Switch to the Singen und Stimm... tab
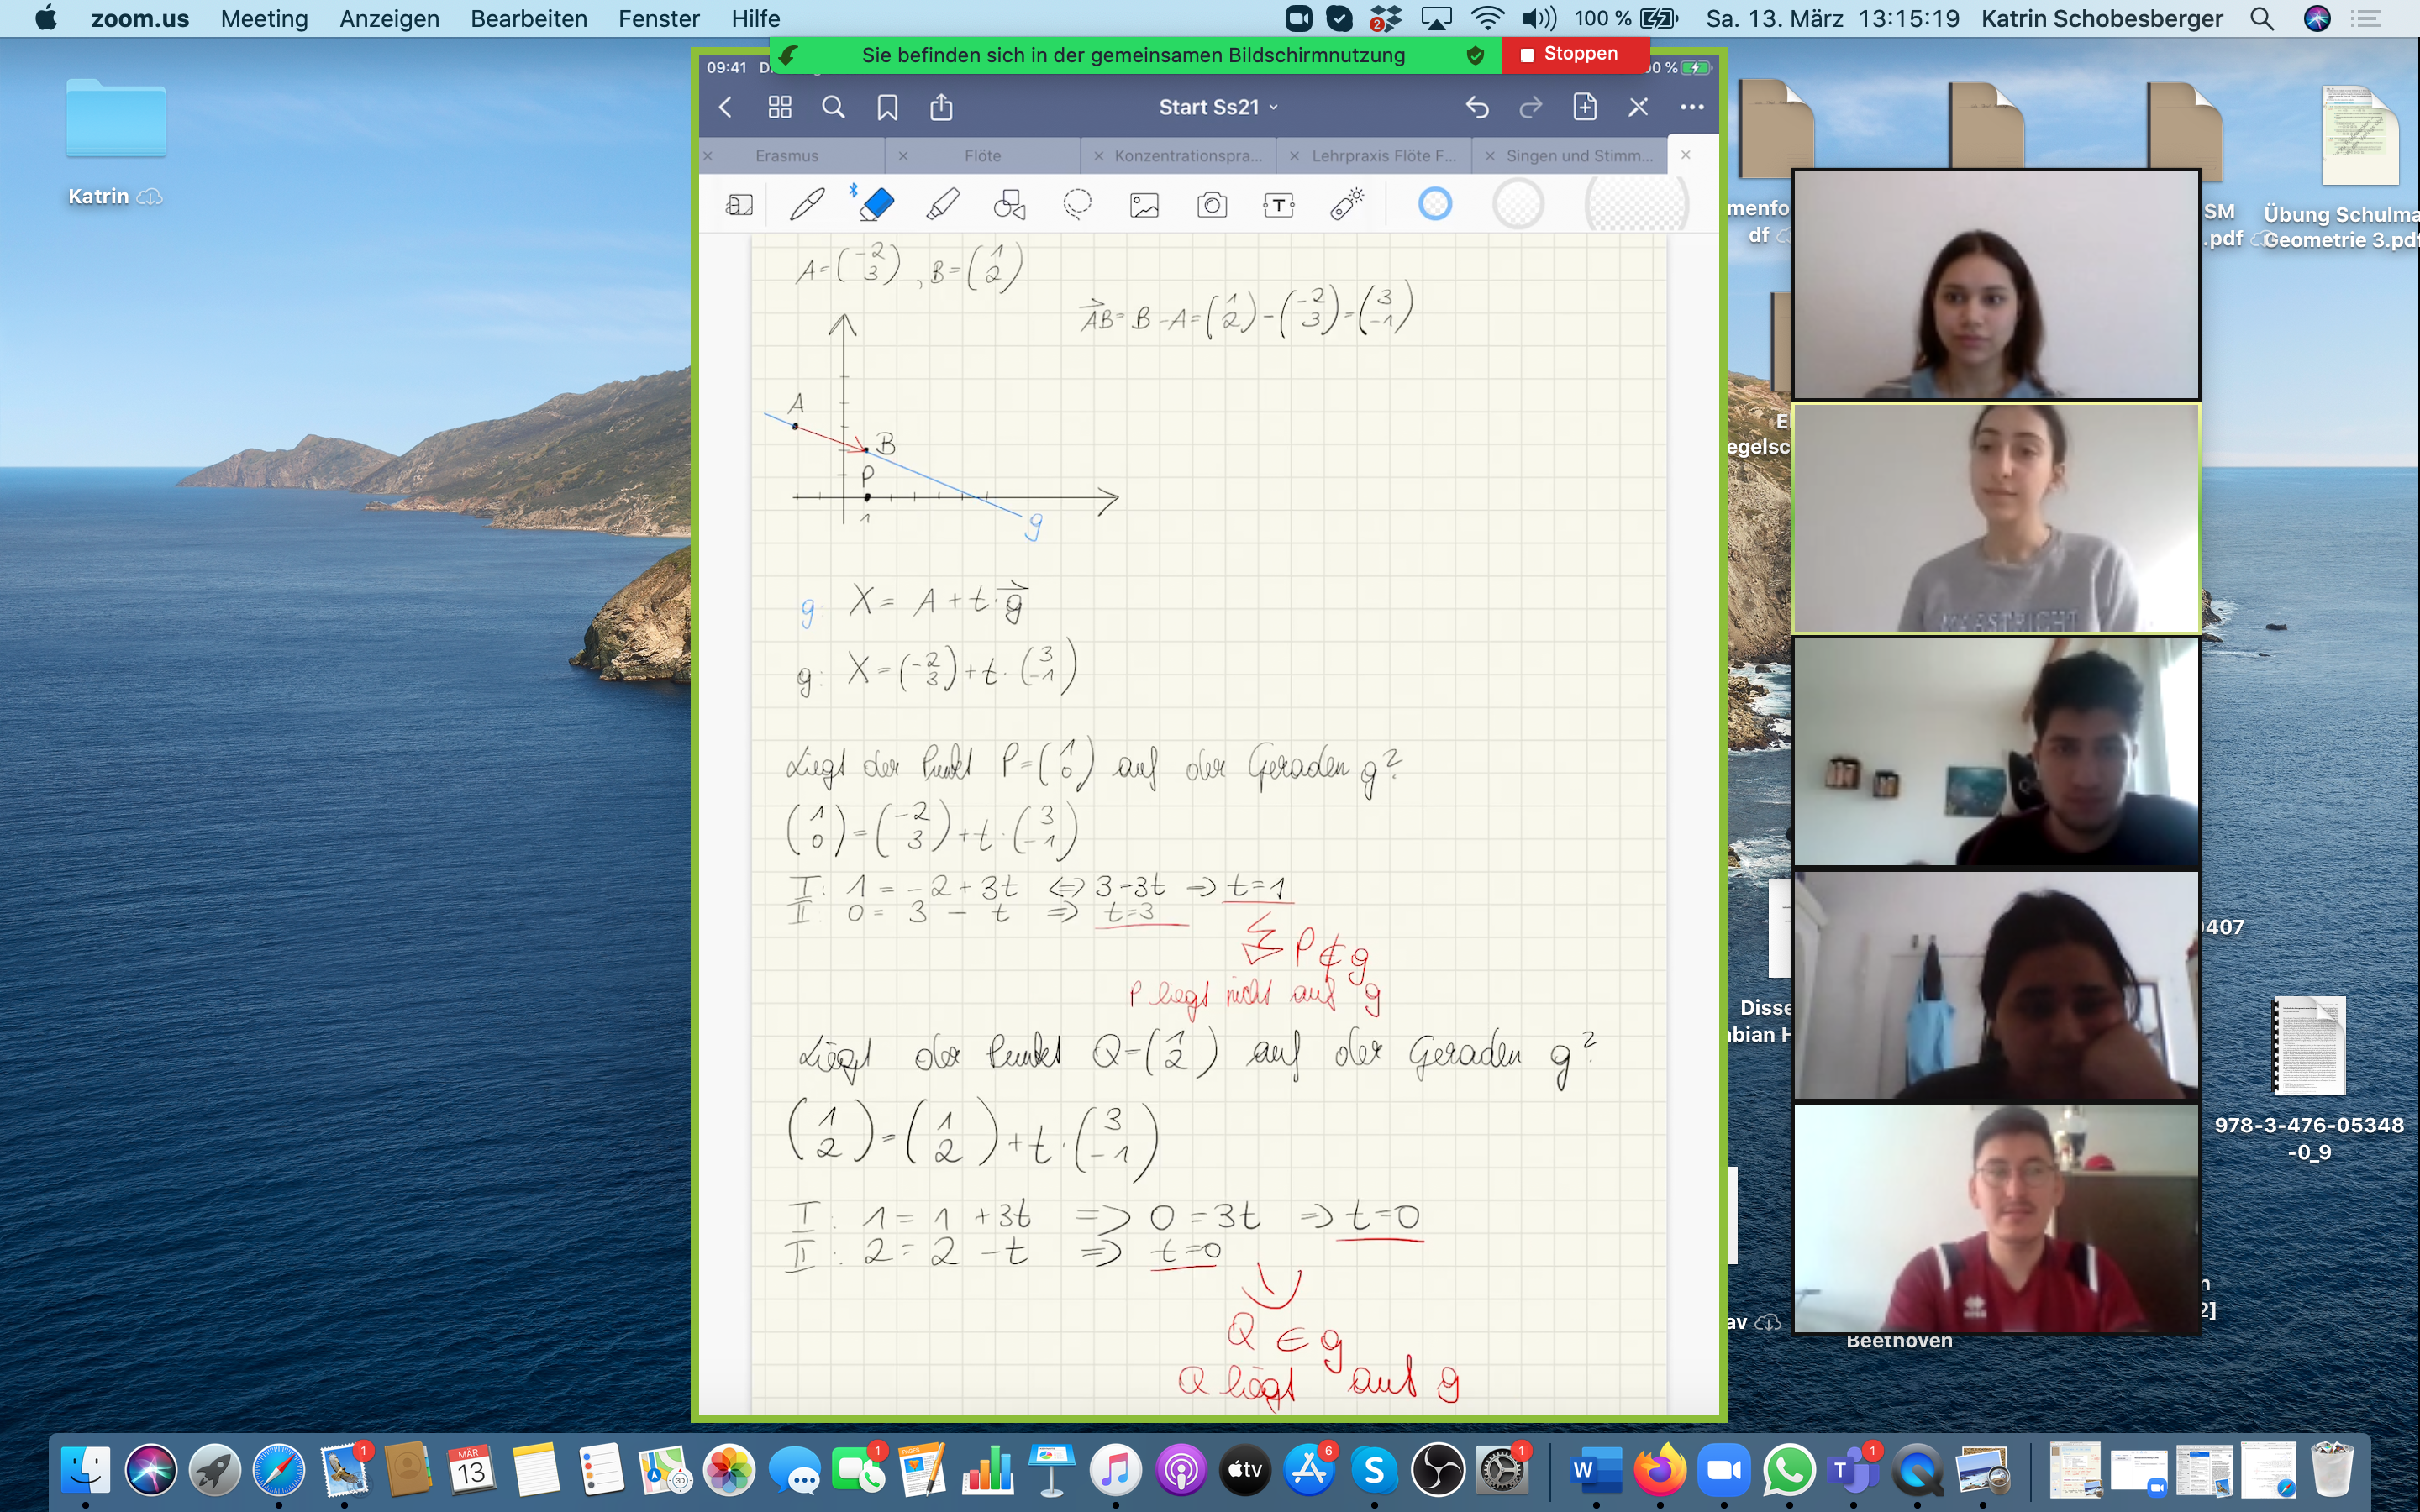The image size is (2420, 1512). (x=1579, y=156)
